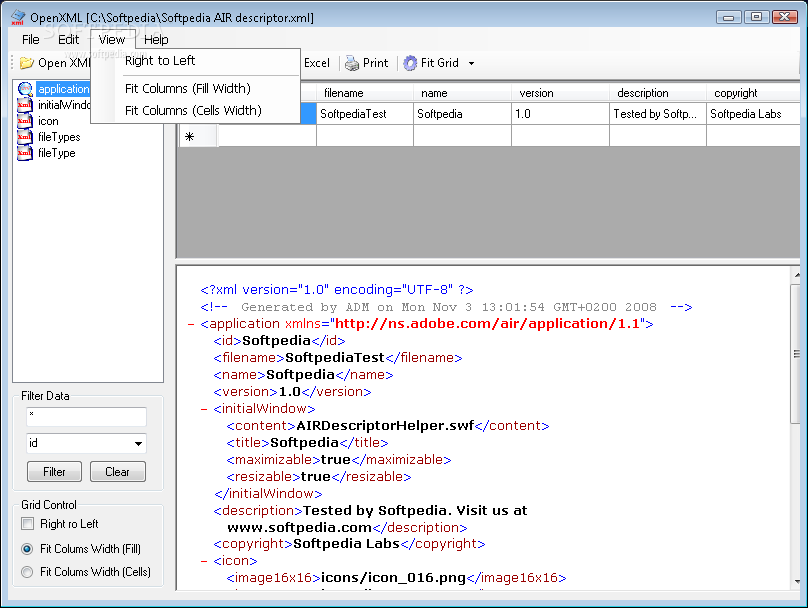Click the Fit Grid gear icon
808x608 pixels.
(x=410, y=63)
